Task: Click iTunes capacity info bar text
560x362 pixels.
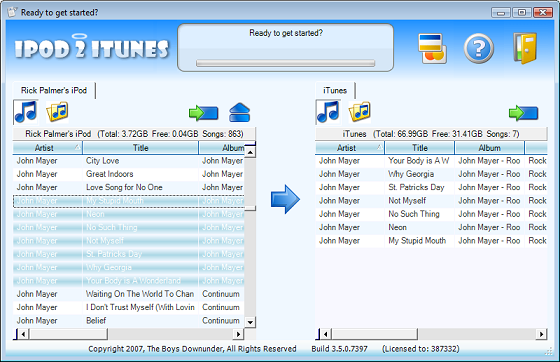Action: tap(431, 134)
